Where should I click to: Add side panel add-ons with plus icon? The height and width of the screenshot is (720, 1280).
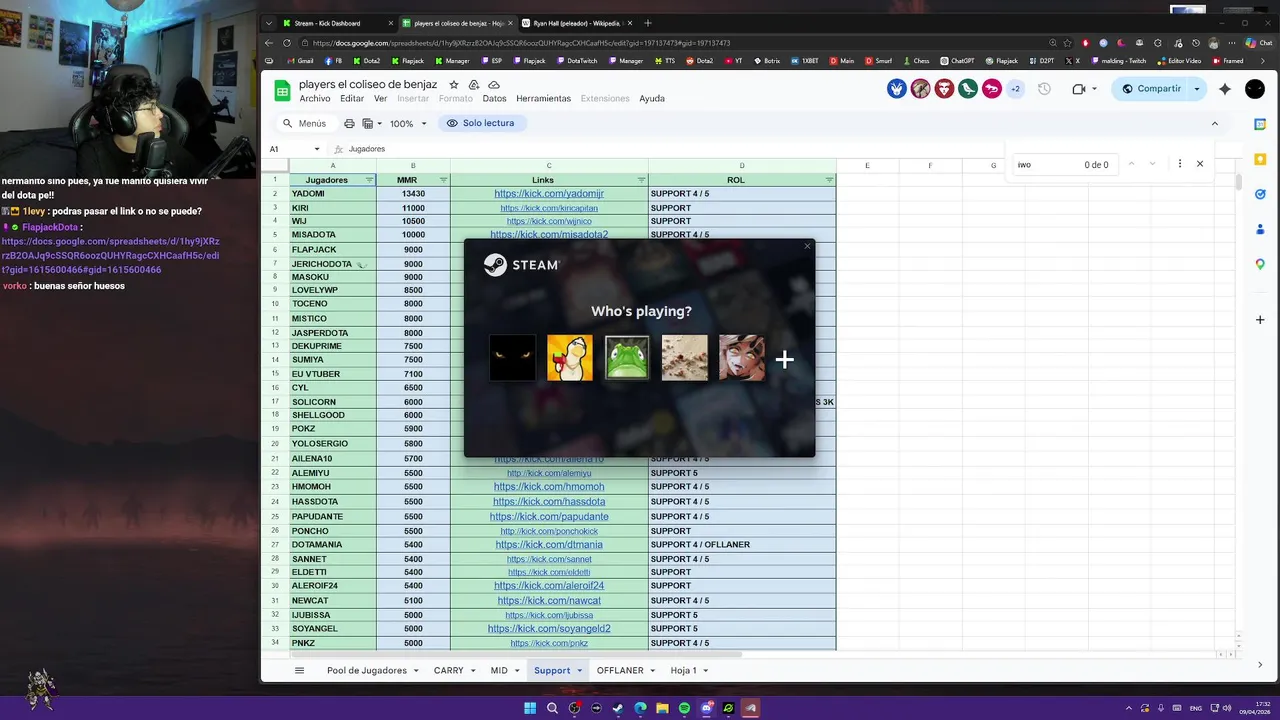(x=1260, y=320)
